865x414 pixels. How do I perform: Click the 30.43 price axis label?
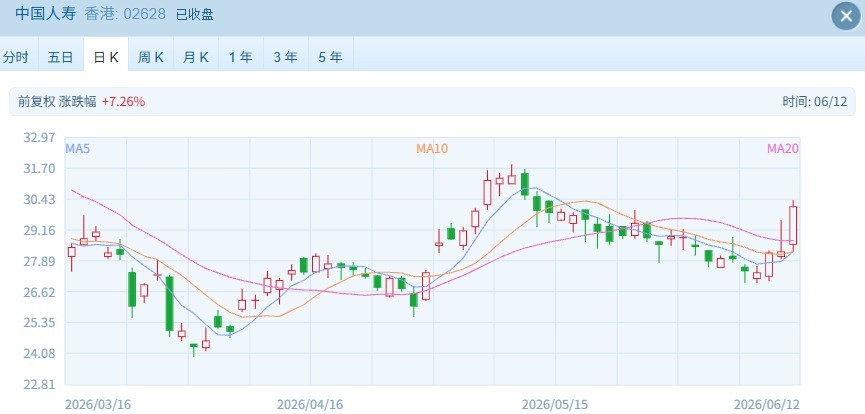click(39, 199)
